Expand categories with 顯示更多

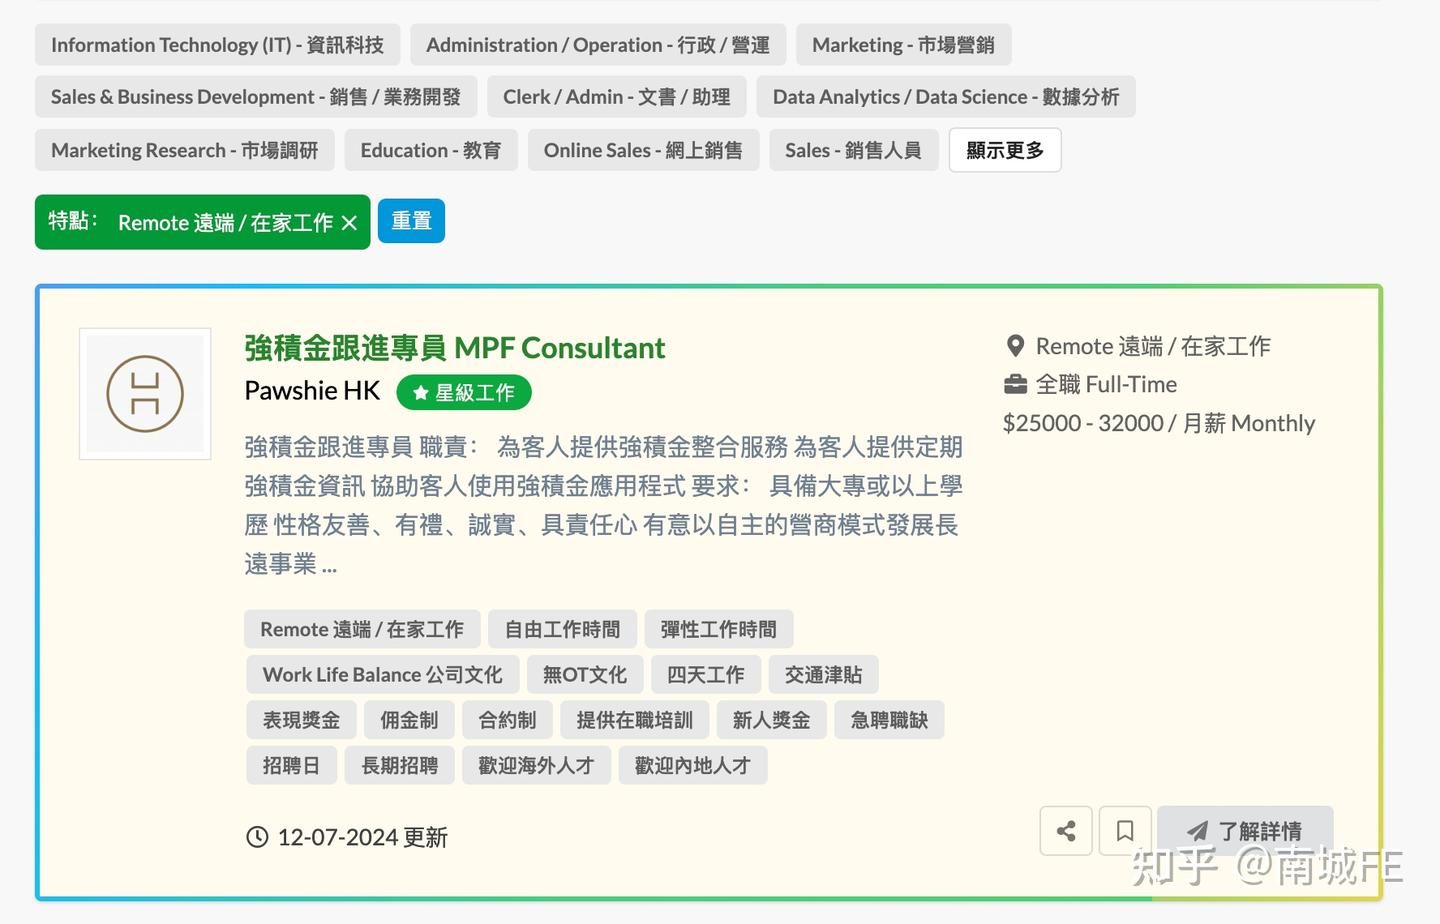pos(1005,150)
